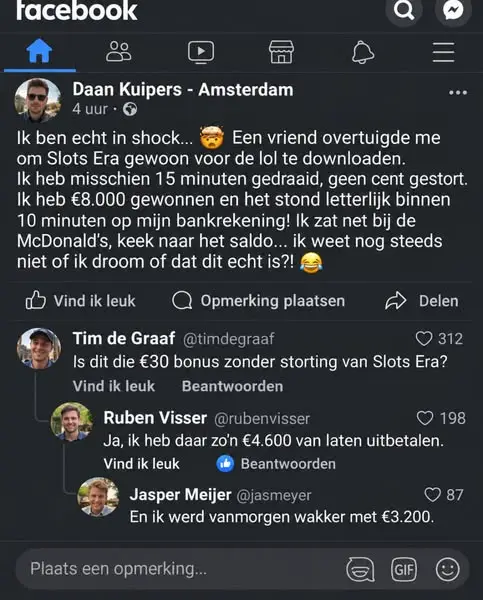Toggle heart on Ruben Visser's comment

coord(424,418)
